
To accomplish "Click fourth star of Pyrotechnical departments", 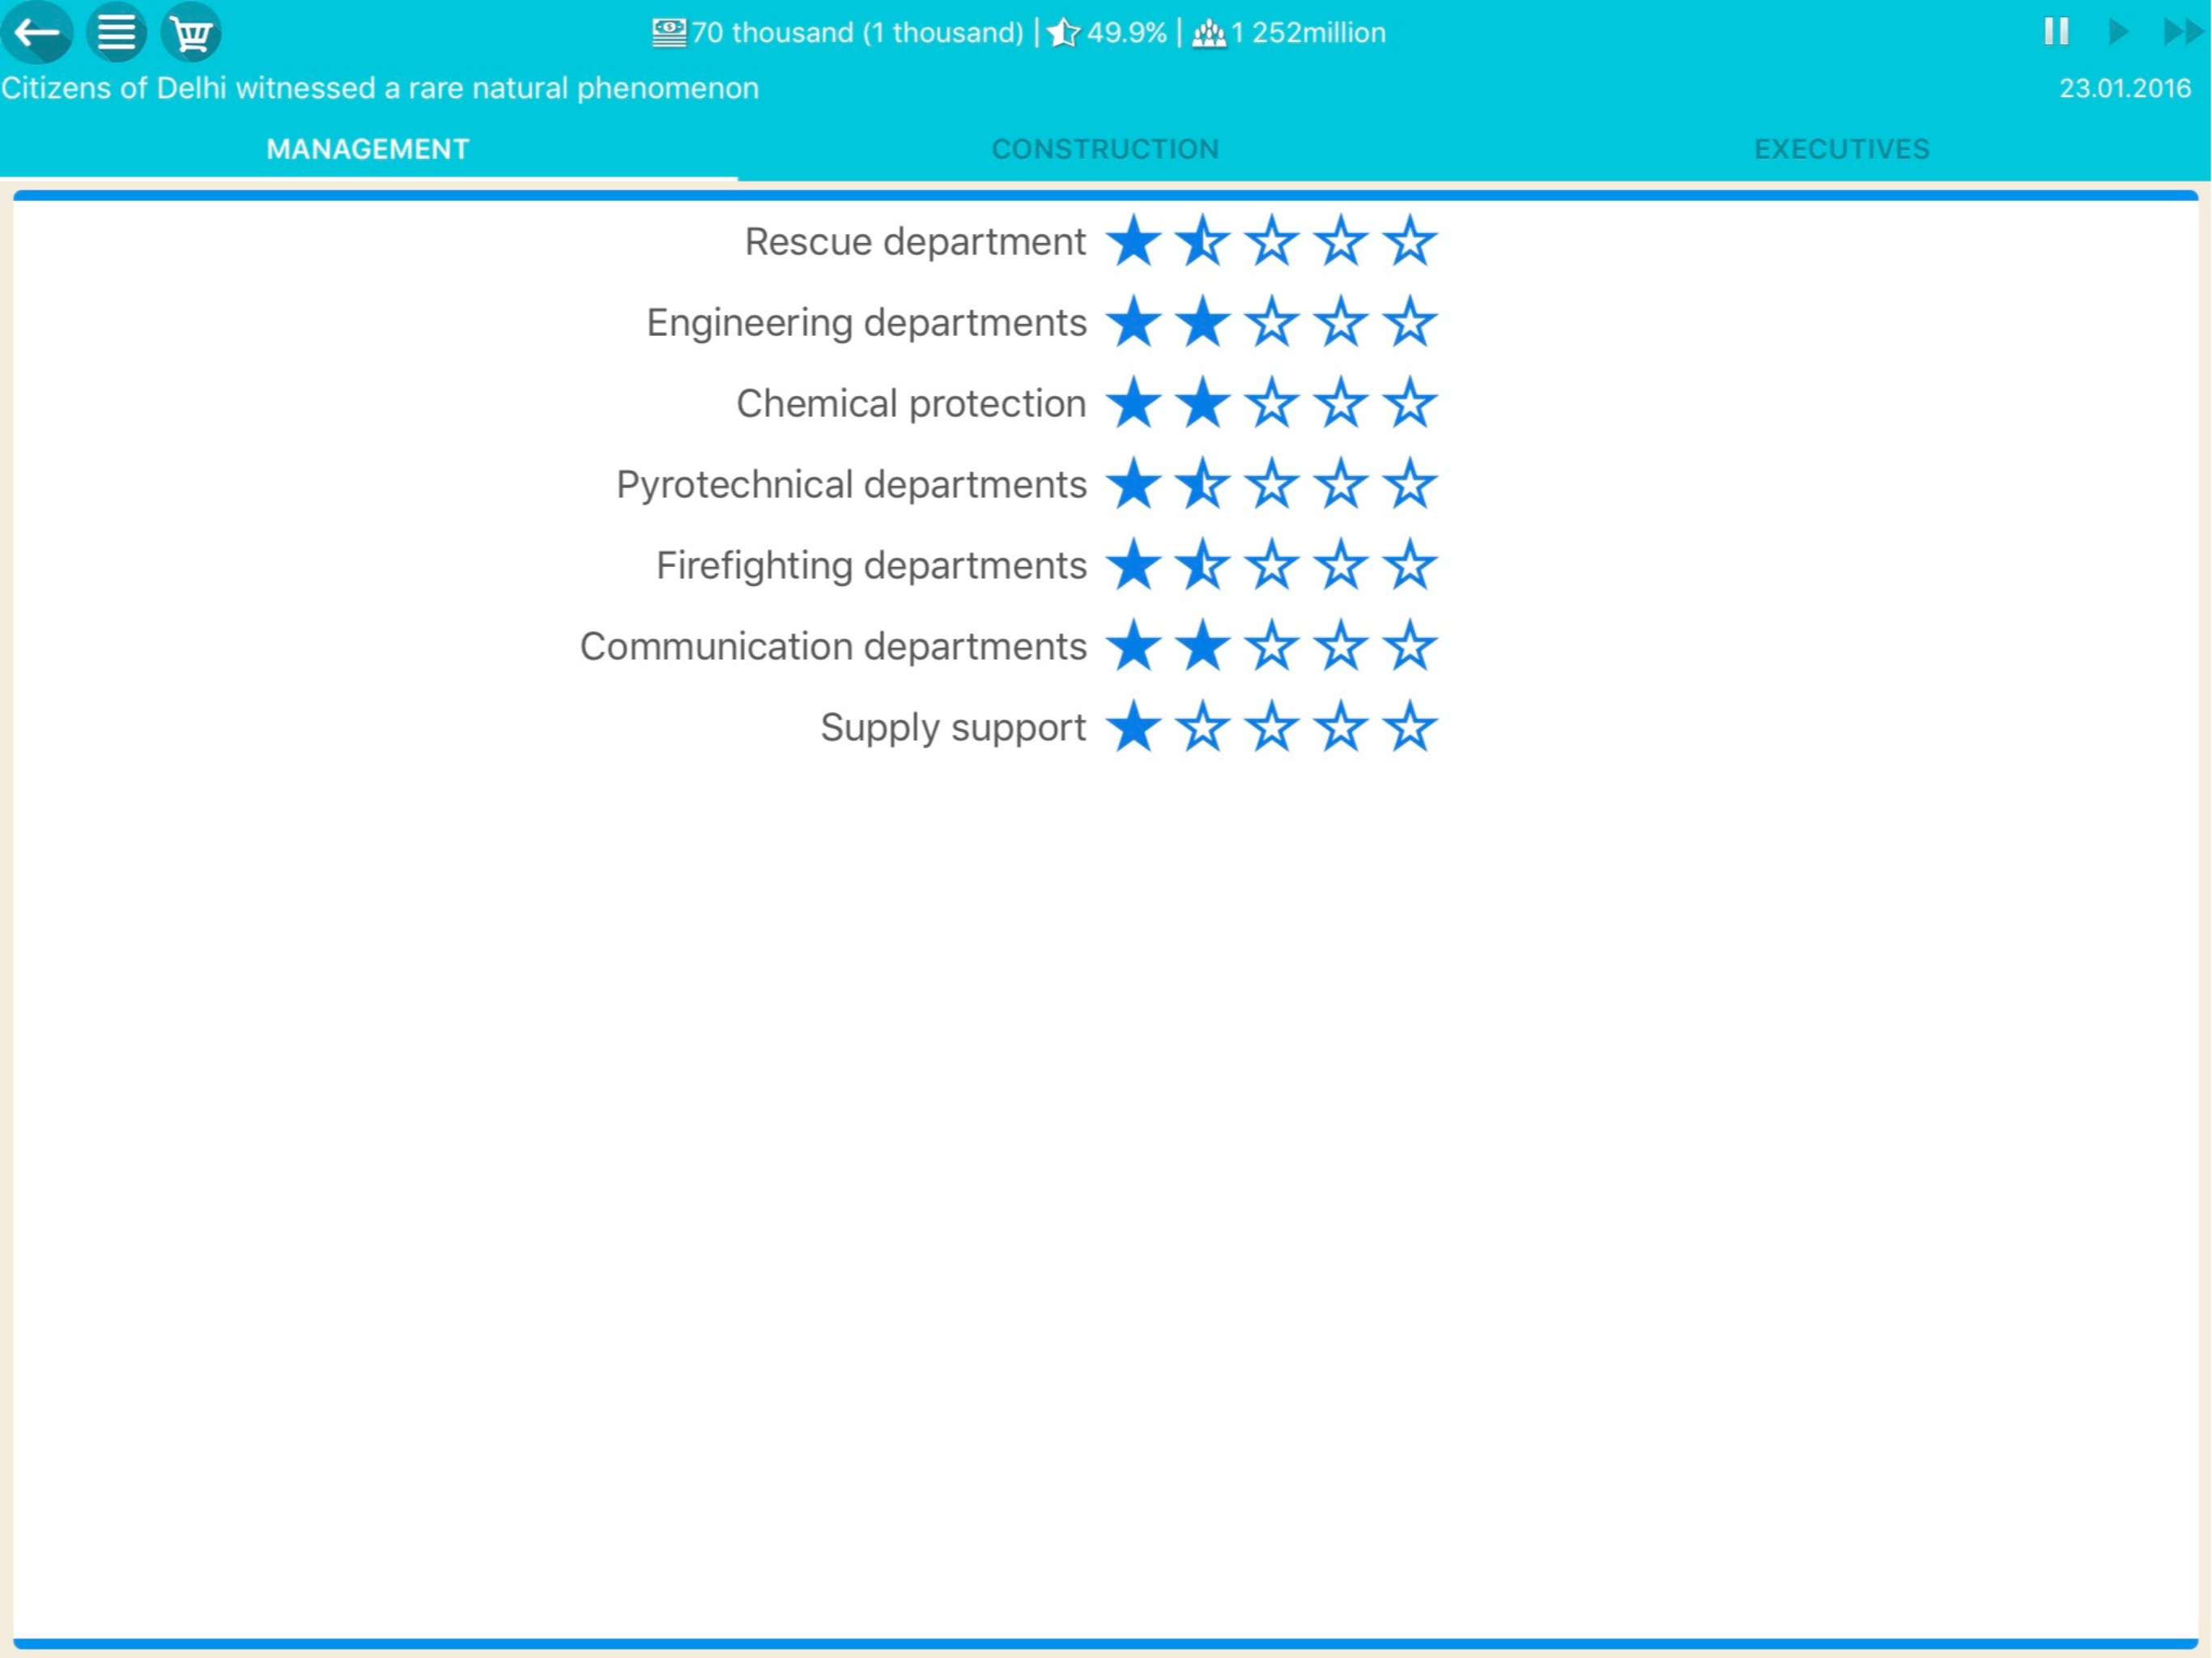I will click(1340, 485).
